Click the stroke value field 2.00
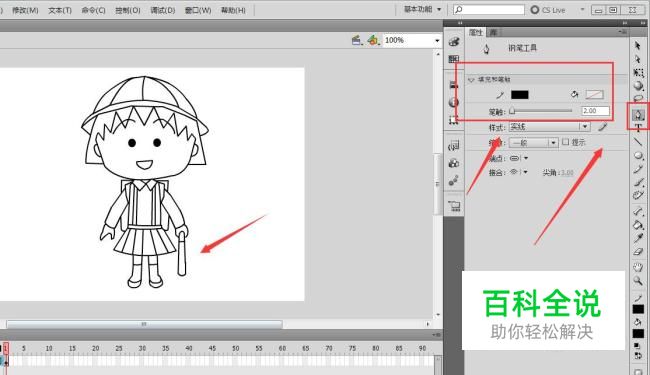This screenshot has width=650, height=375. 595,111
